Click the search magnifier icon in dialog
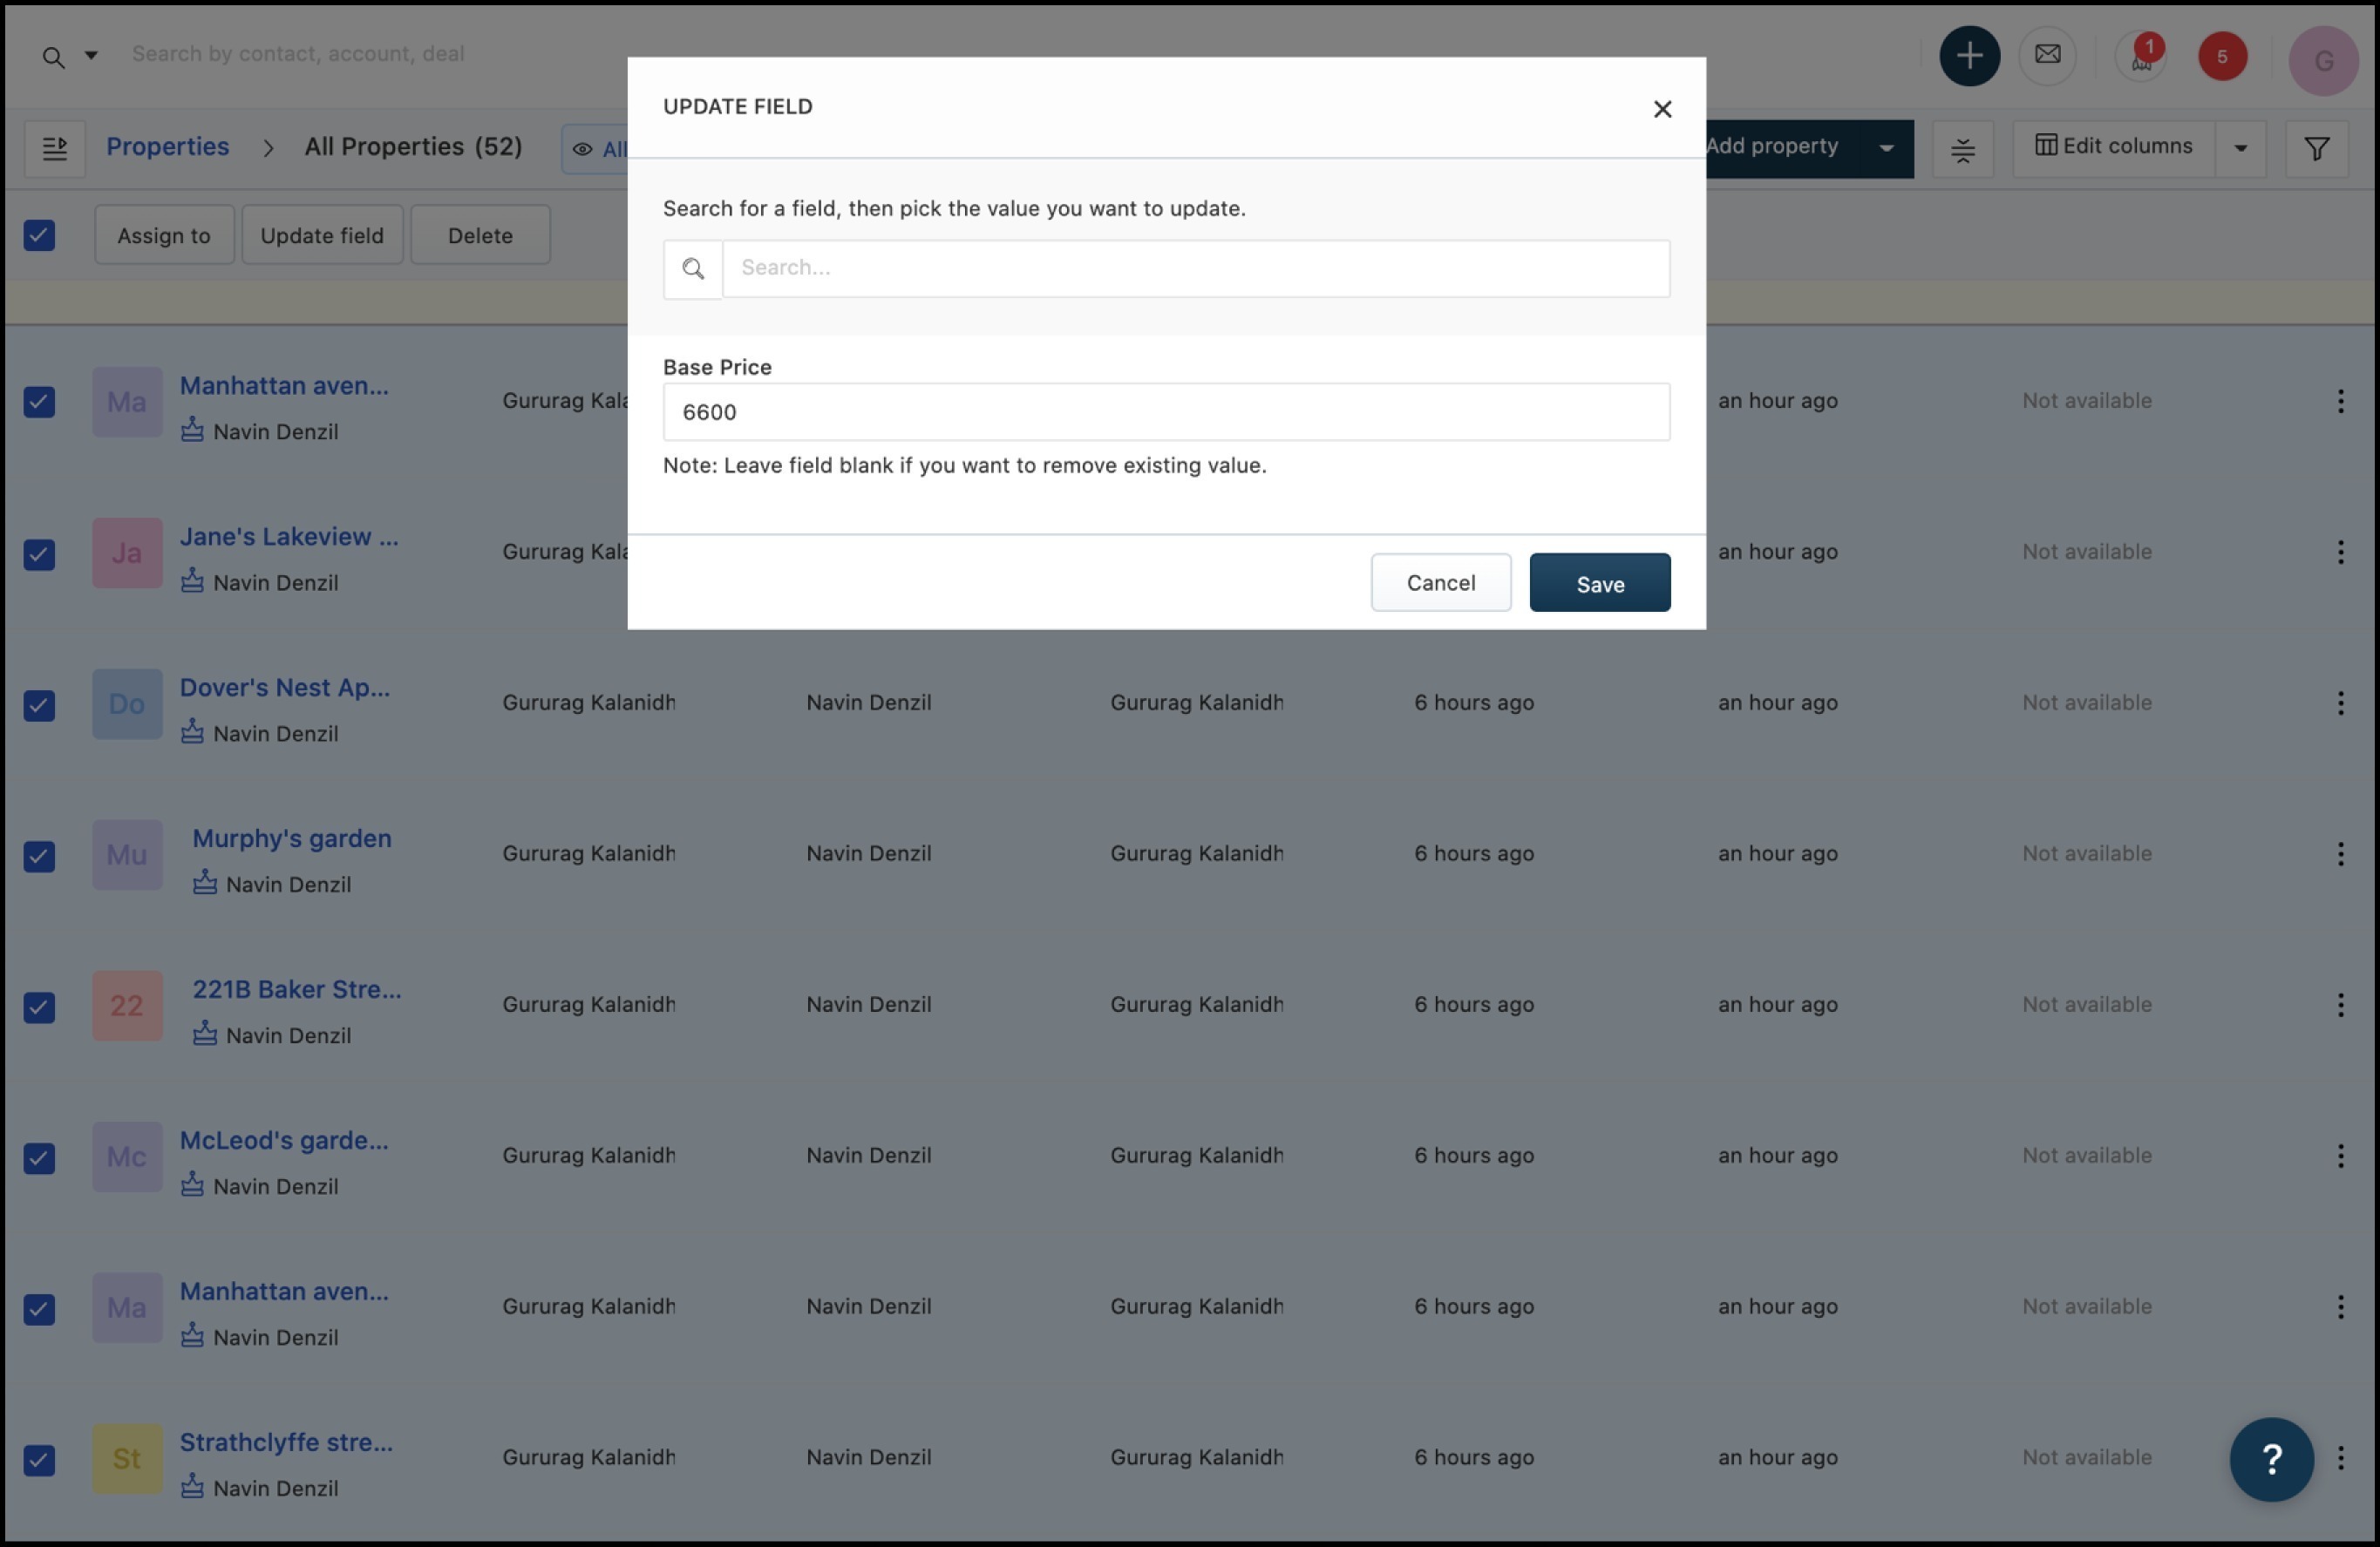This screenshot has width=2380, height=1547. coord(693,269)
